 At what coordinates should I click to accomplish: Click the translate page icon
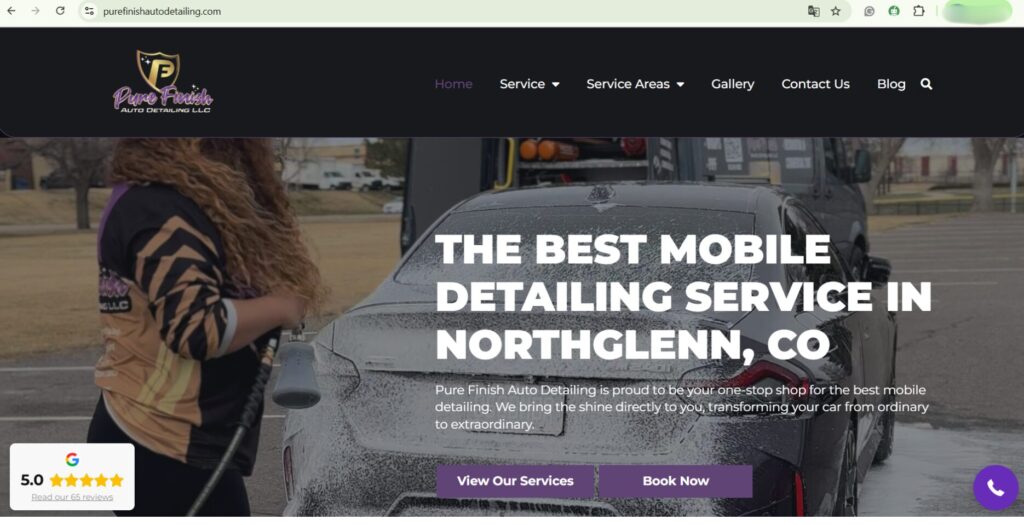pos(814,11)
